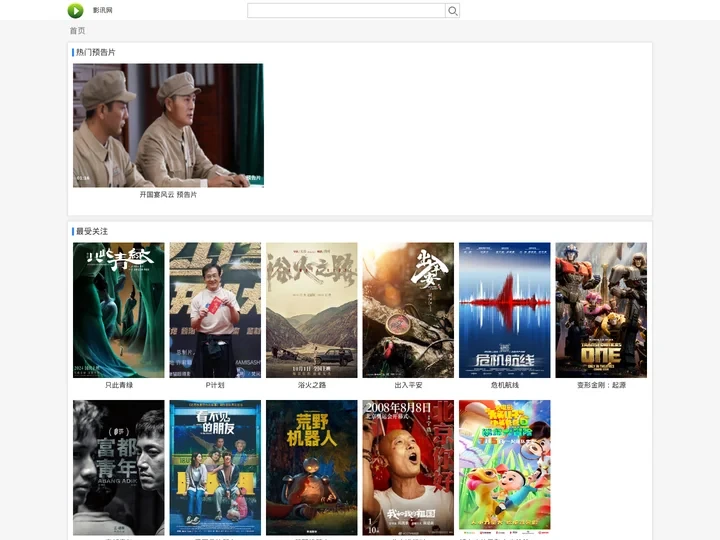The height and width of the screenshot is (540, 720).
Task: Open the 富都青年 movie poster
Action: [x=118, y=467]
